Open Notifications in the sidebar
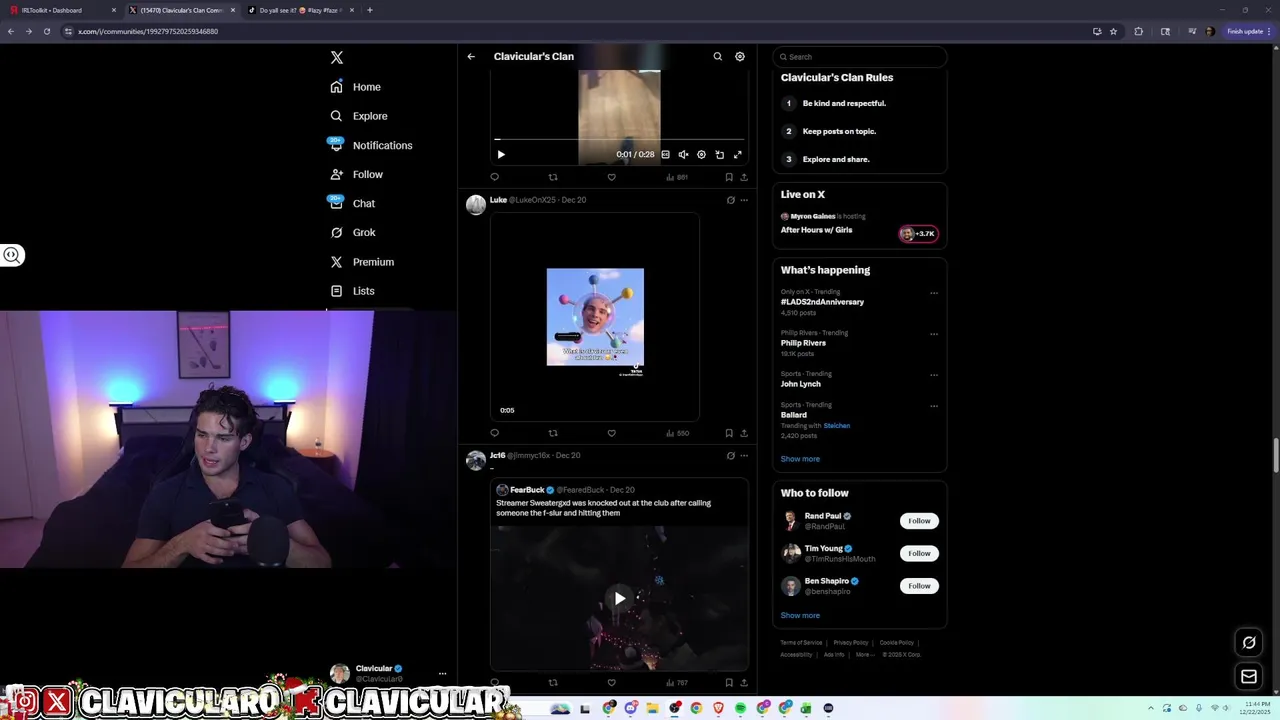 click(x=370, y=145)
